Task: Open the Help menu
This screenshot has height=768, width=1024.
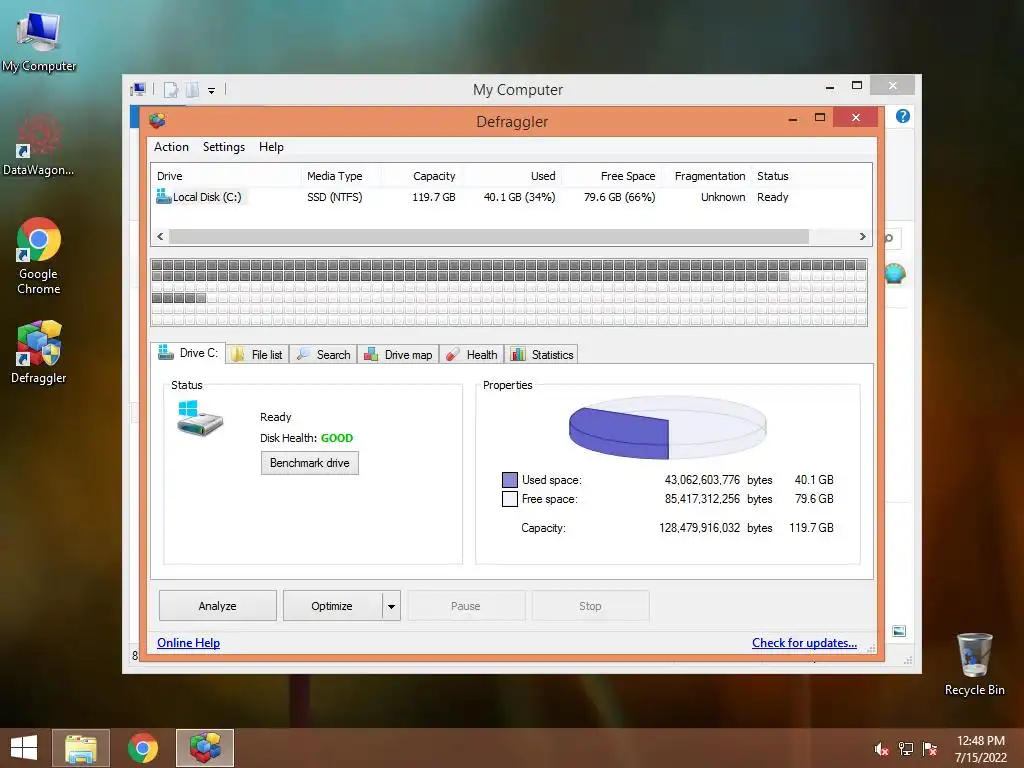Action: [x=271, y=147]
